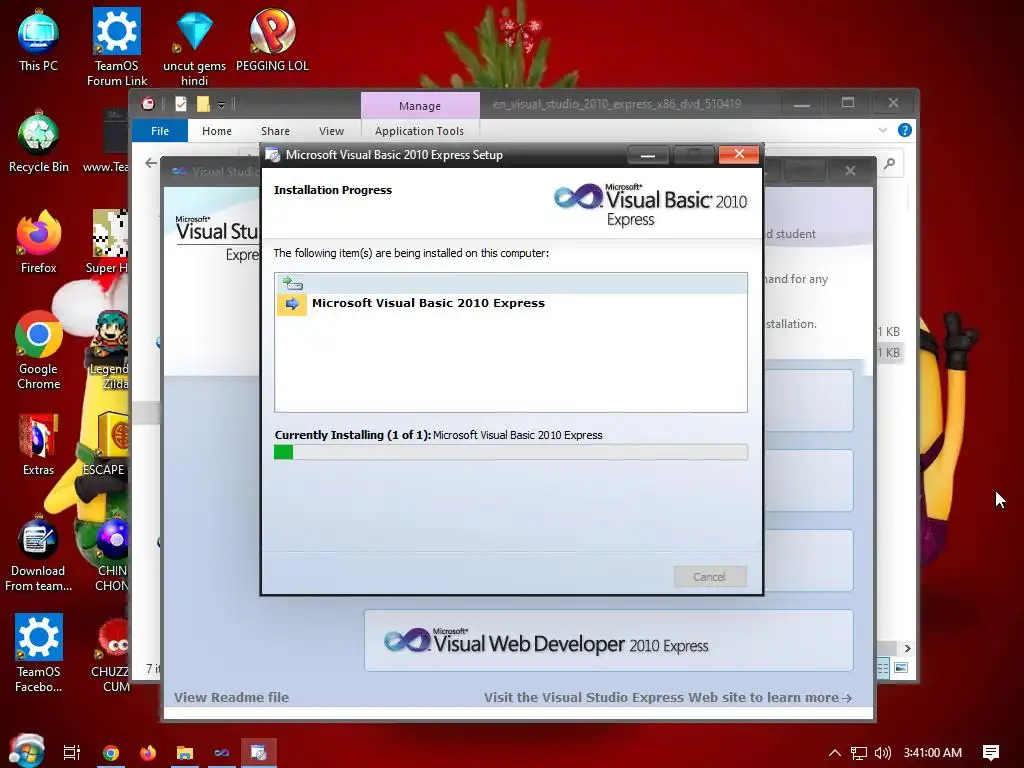Open the Recycle Bin

pos(39,142)
